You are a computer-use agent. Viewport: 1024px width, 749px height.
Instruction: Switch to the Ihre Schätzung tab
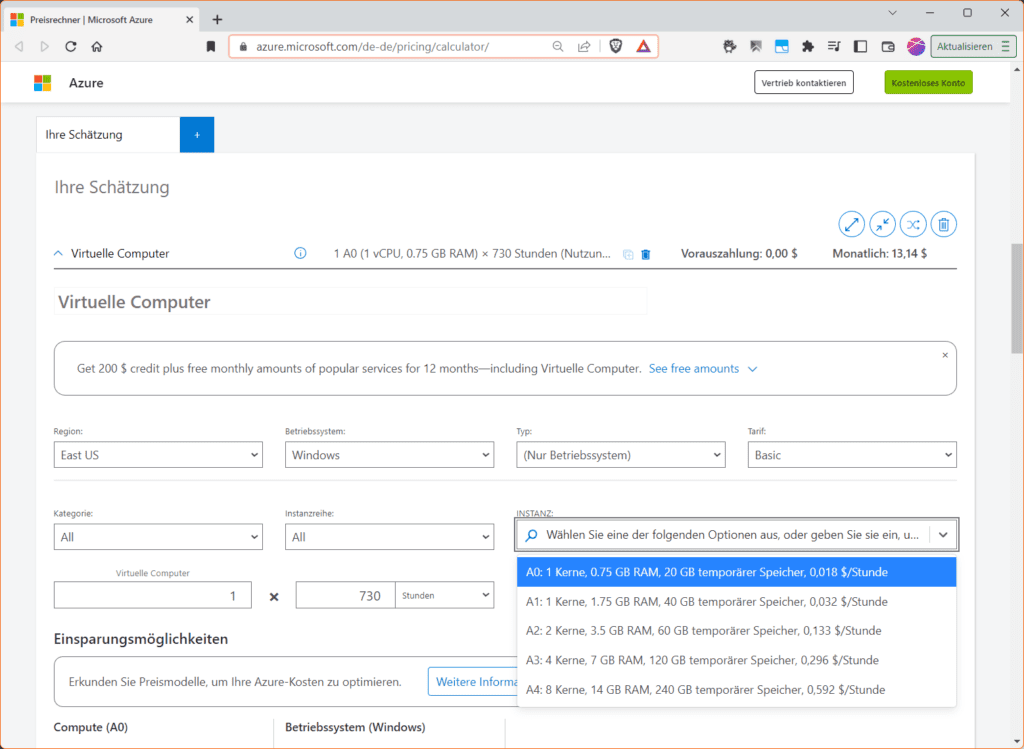pyautogui.click(x=108, y=135)
